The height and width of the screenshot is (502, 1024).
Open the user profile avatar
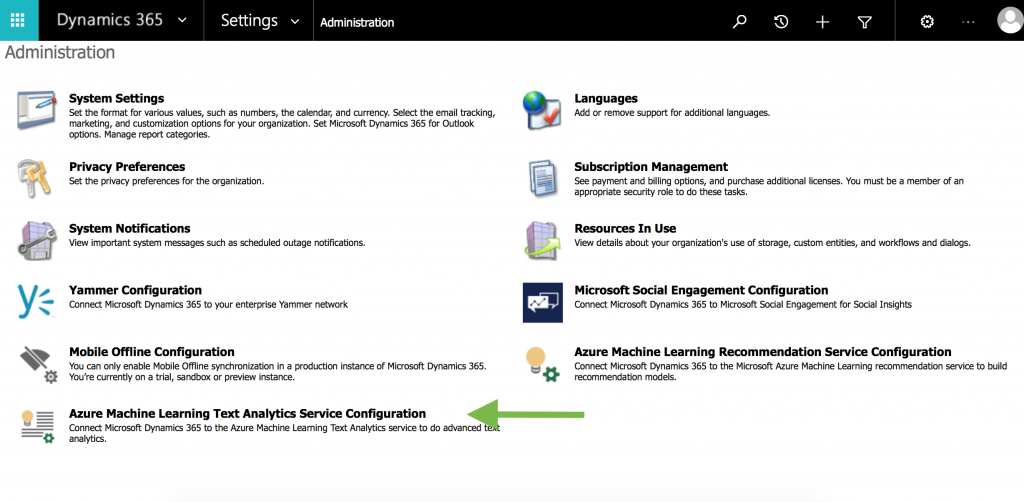click(x=1009, y=21)
